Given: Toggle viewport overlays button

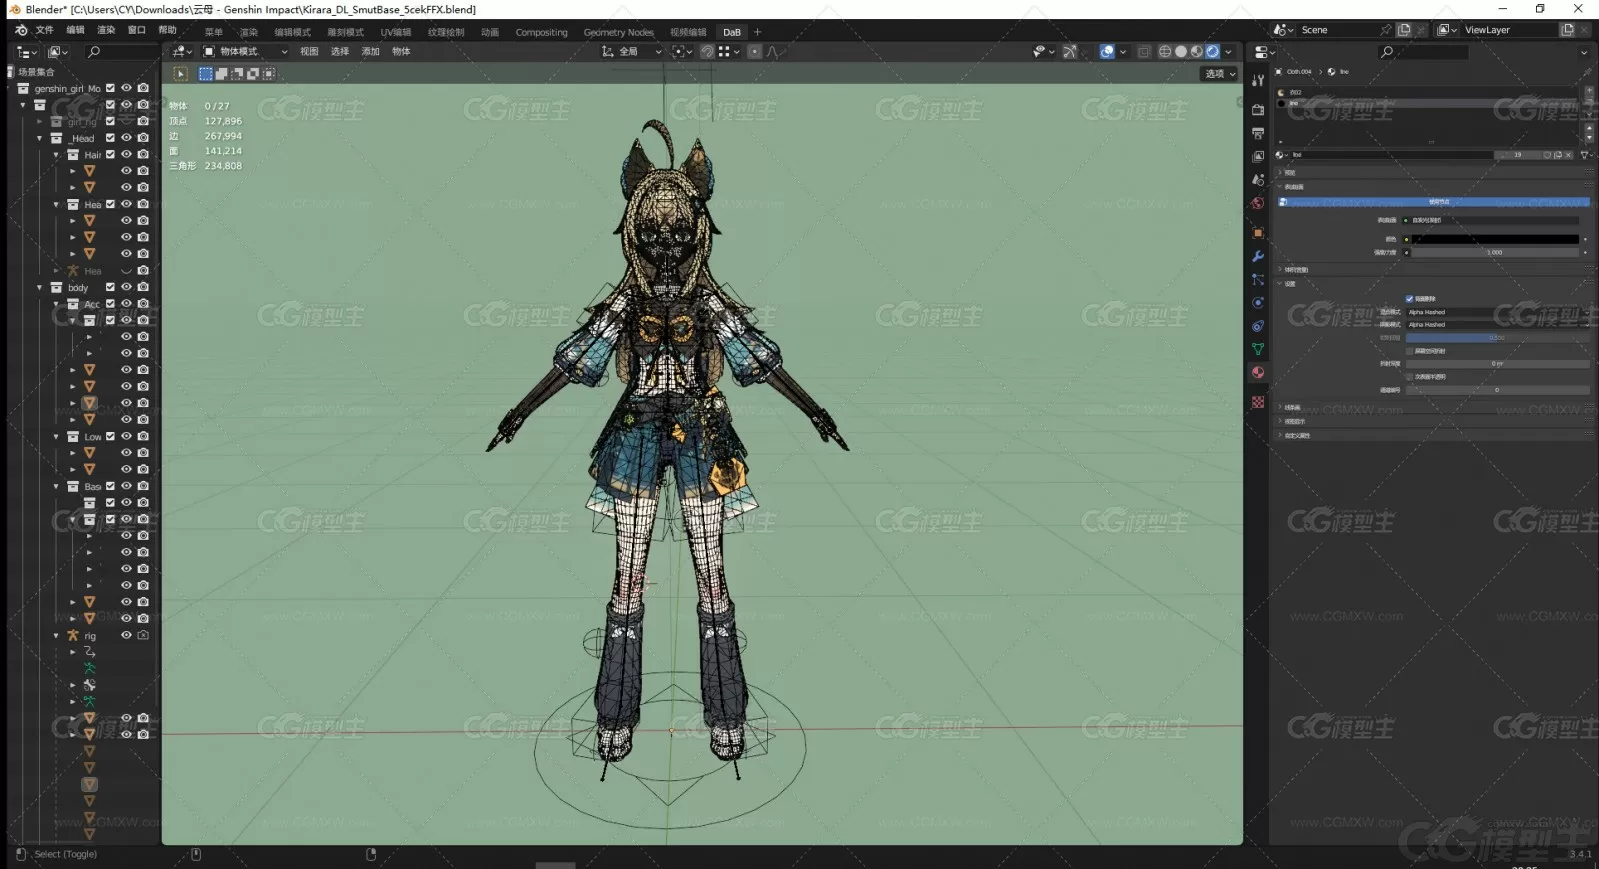Looking at the screenshot, I should 1107,51.
